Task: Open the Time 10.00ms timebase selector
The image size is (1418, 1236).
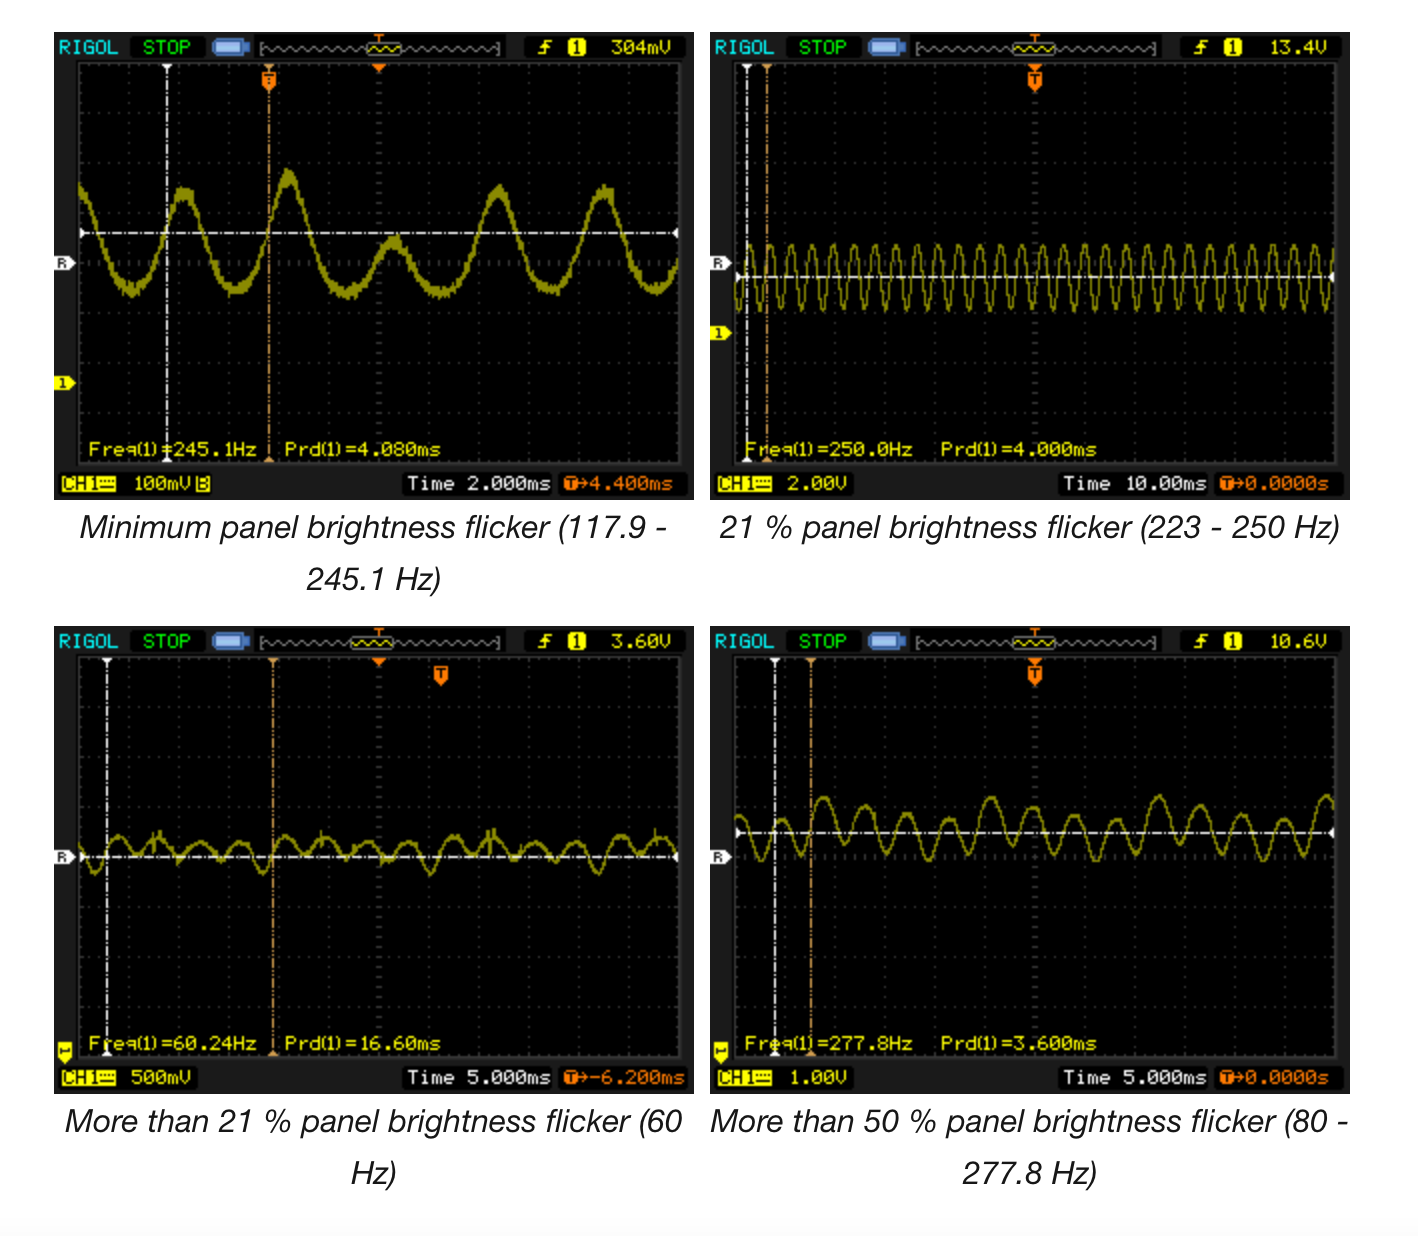Action: (1135, 483)
